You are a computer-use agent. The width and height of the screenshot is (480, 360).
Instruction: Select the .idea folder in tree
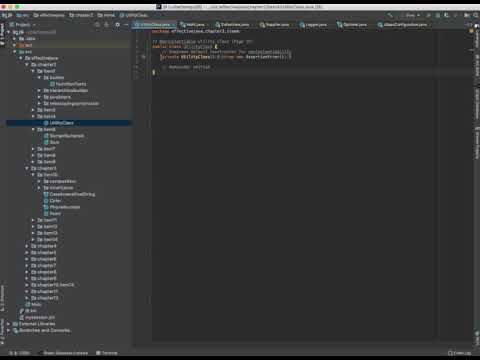[27, 39]
